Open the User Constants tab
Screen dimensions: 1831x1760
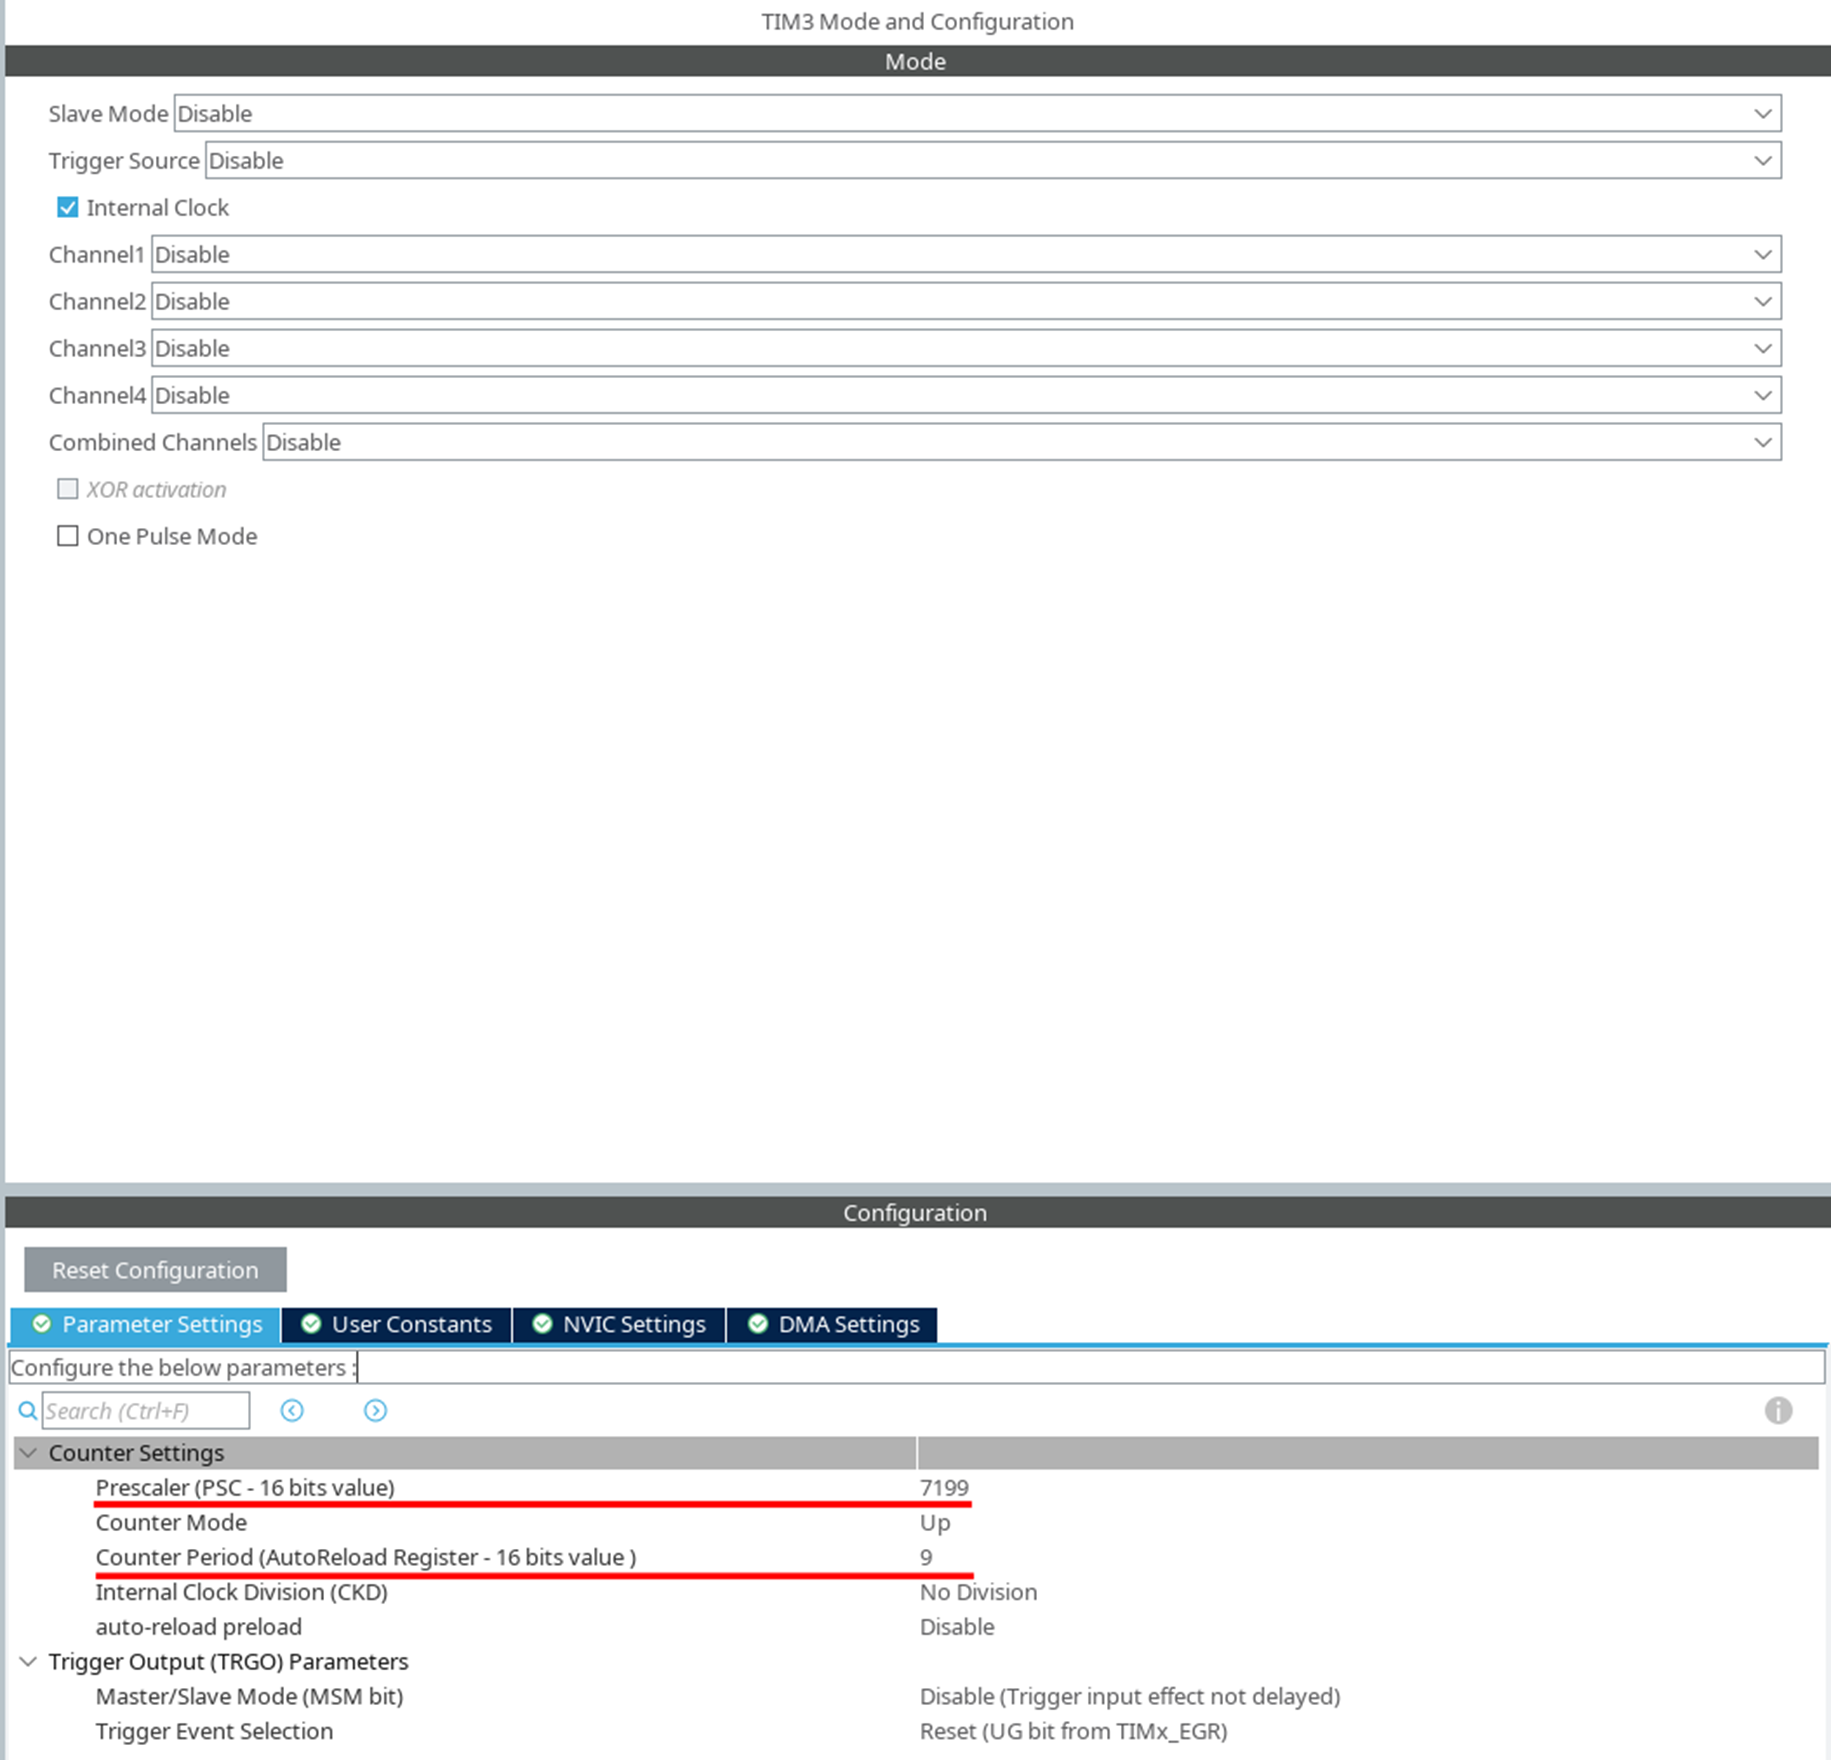coord(397,1324)
